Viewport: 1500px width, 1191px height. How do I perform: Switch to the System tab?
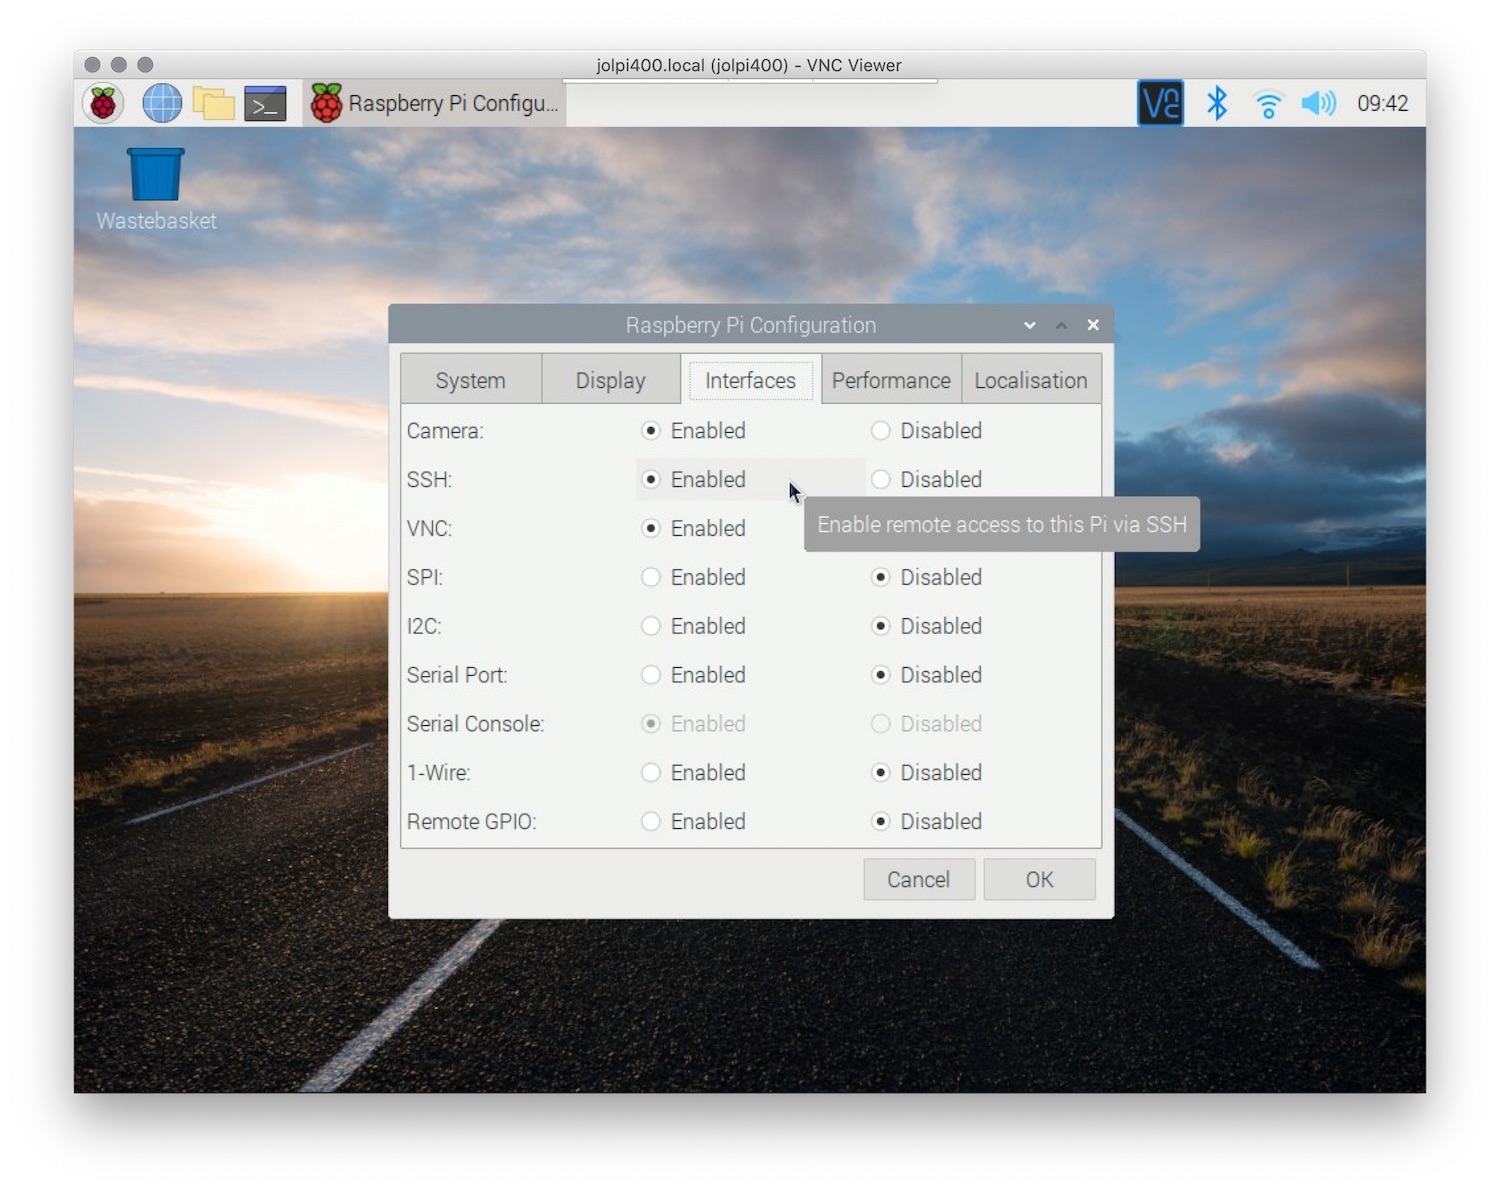[470, 380]
